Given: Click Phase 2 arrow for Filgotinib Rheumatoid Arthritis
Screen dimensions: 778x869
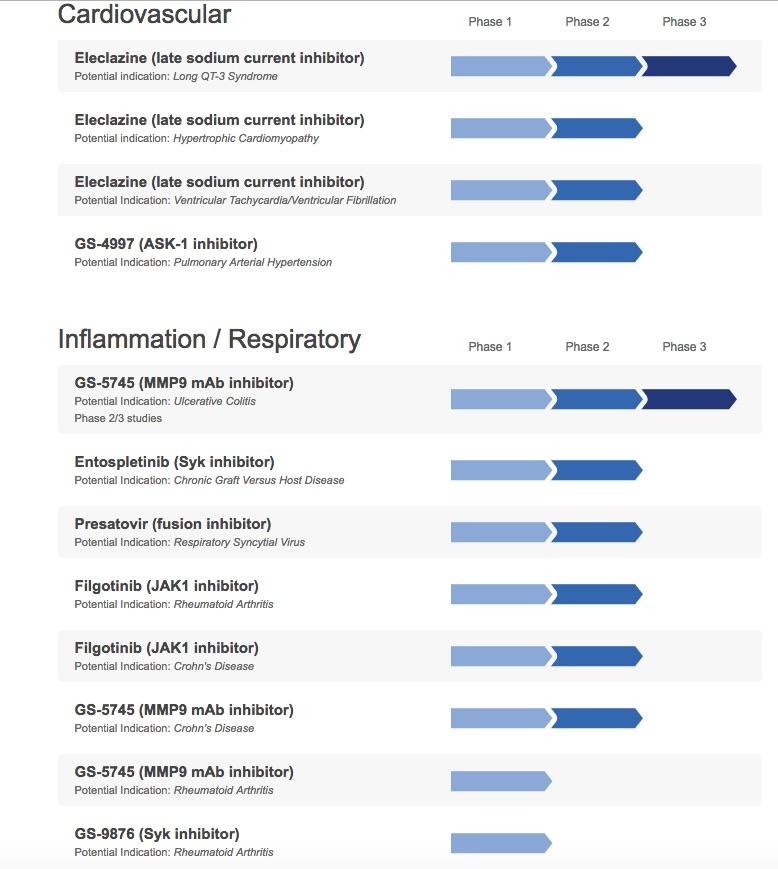Looking at the screenshot, I should pos(596,594).
